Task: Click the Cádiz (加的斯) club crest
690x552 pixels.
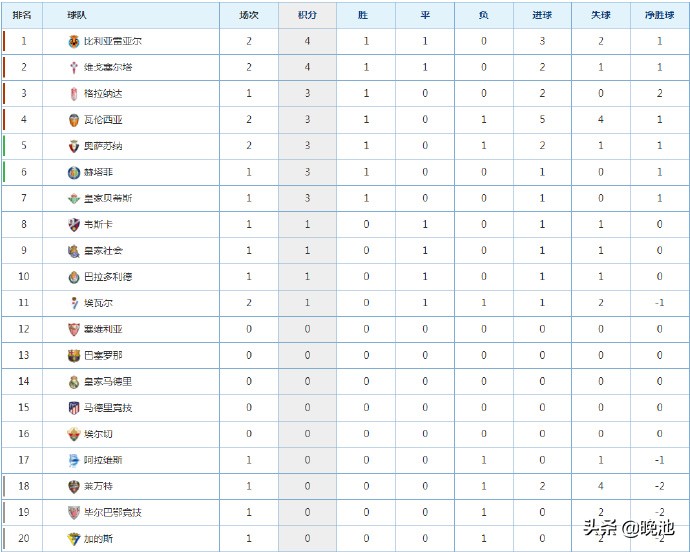Action: click(74, 538)
